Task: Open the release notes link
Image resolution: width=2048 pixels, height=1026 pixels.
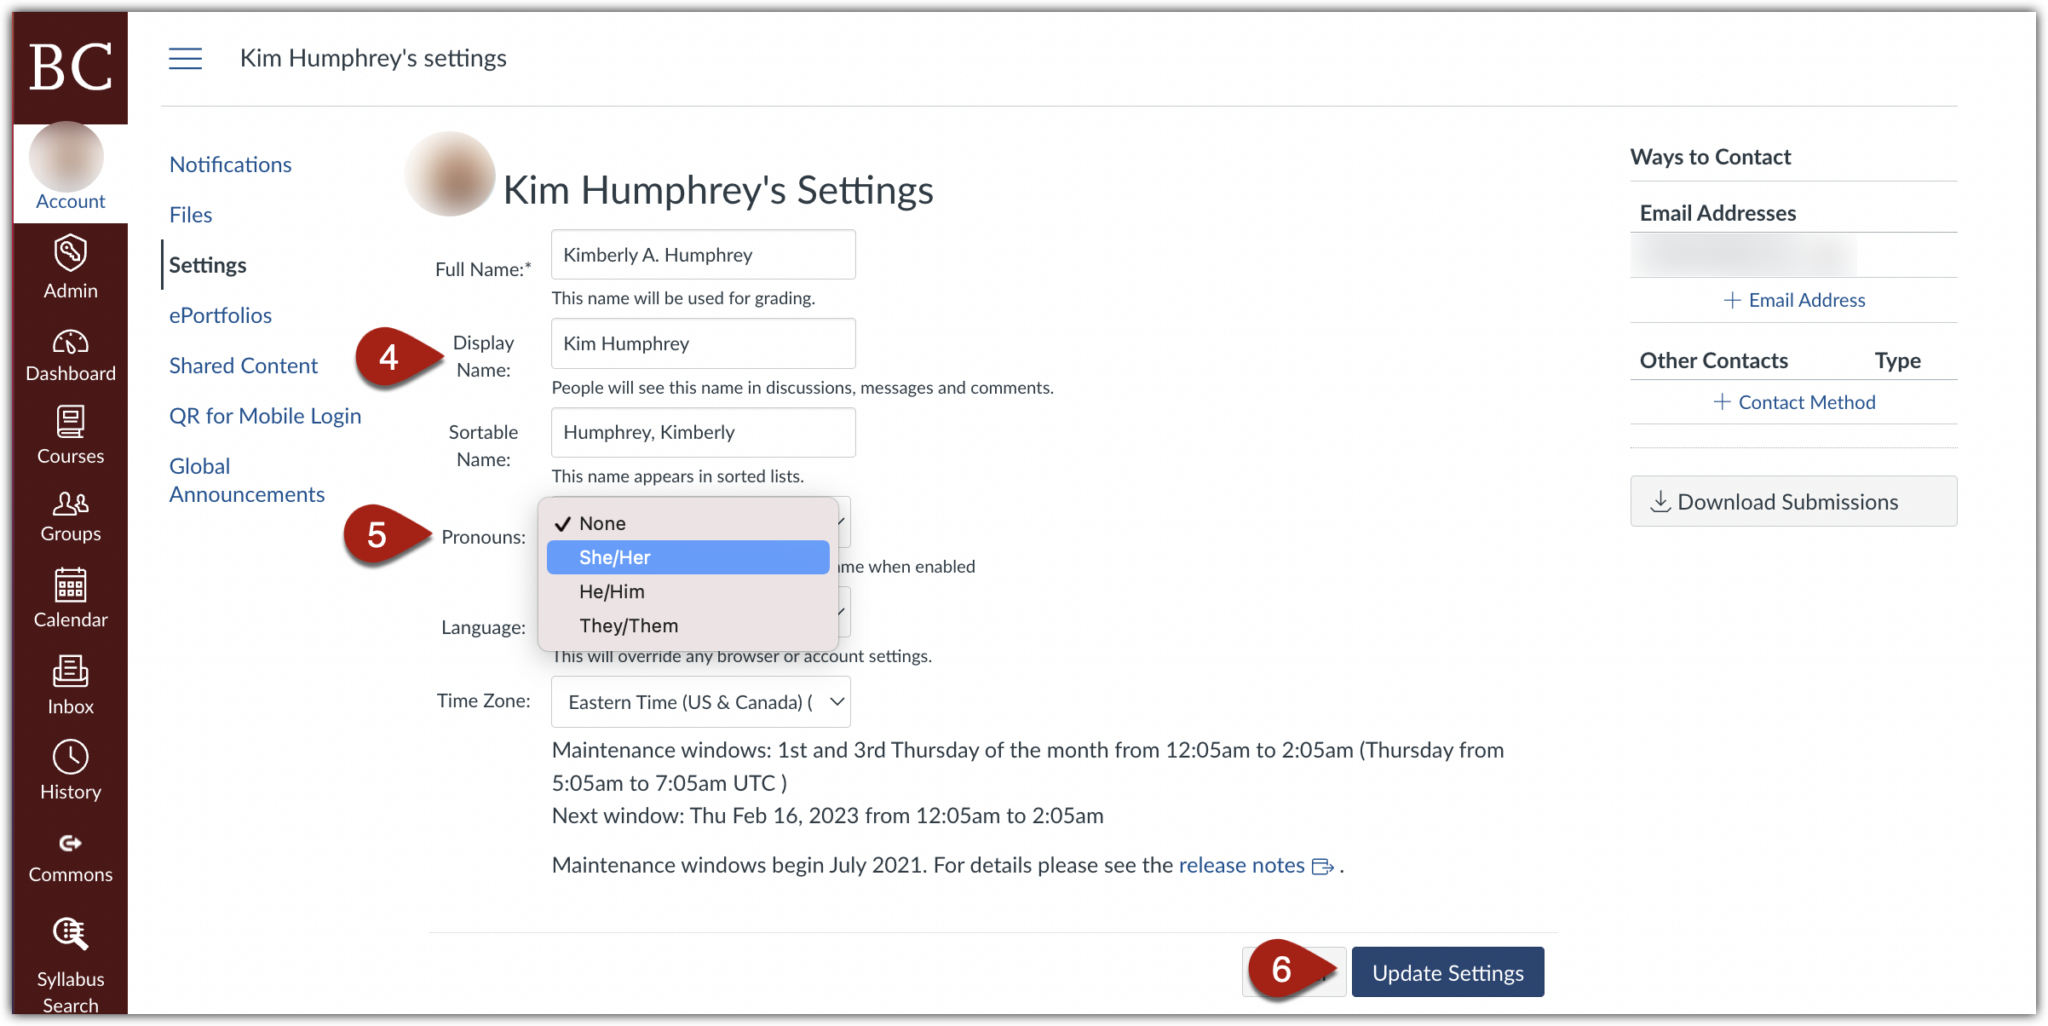Action: [1240, 864]
